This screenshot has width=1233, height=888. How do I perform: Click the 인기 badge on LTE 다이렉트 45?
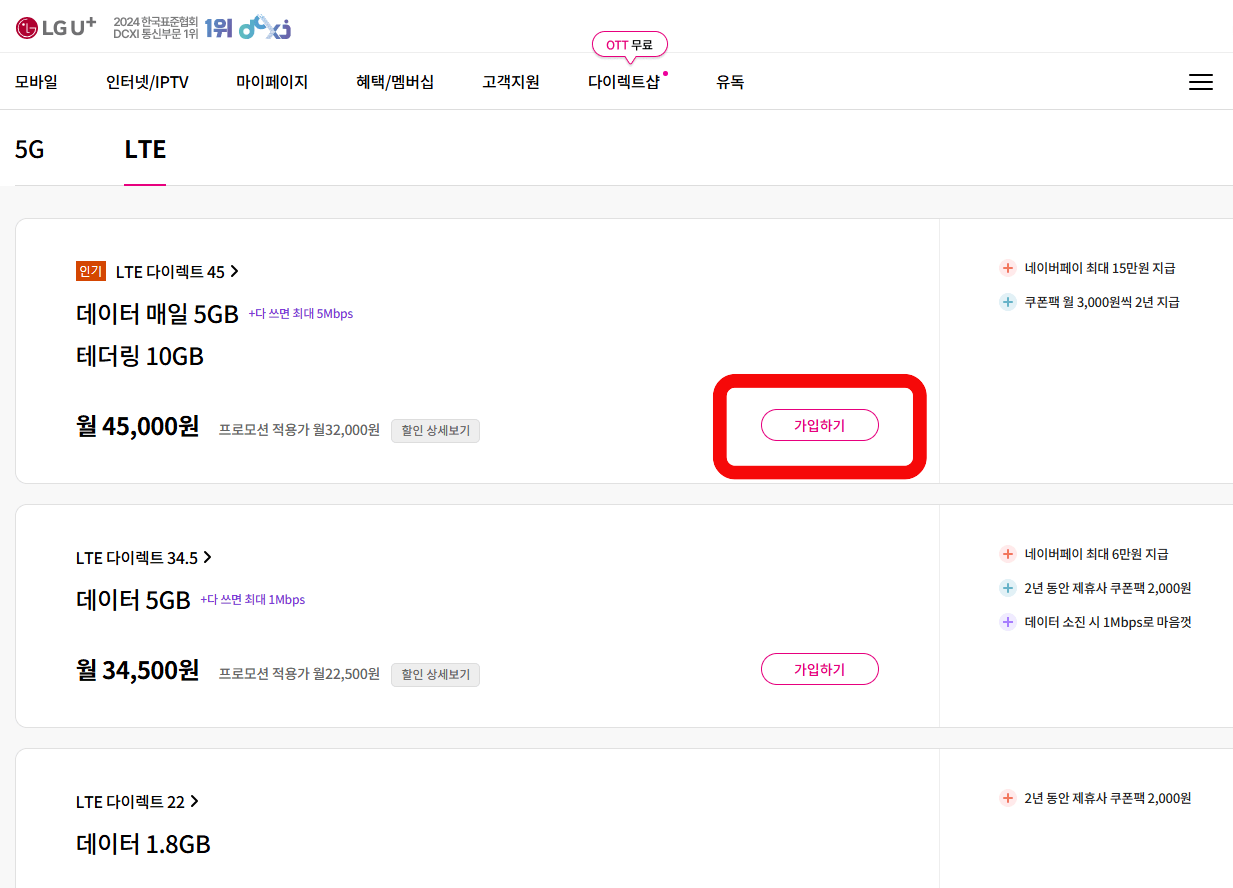90,271
